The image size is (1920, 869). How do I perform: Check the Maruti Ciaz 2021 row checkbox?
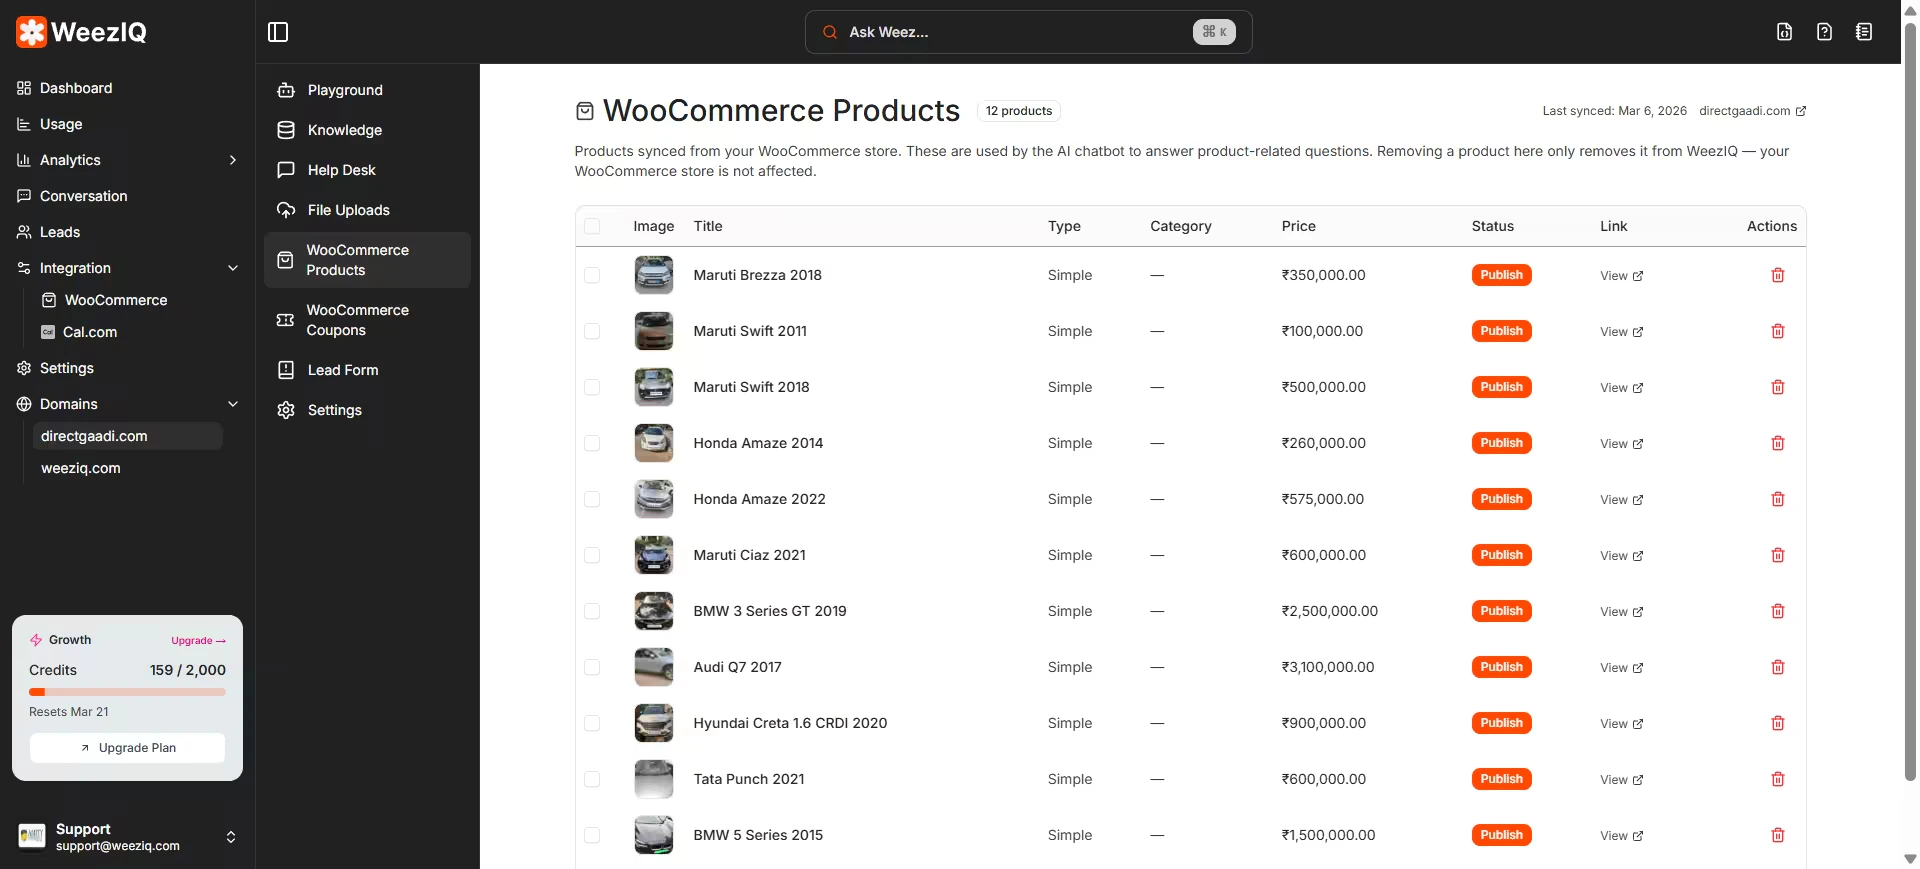coord(592,555)
